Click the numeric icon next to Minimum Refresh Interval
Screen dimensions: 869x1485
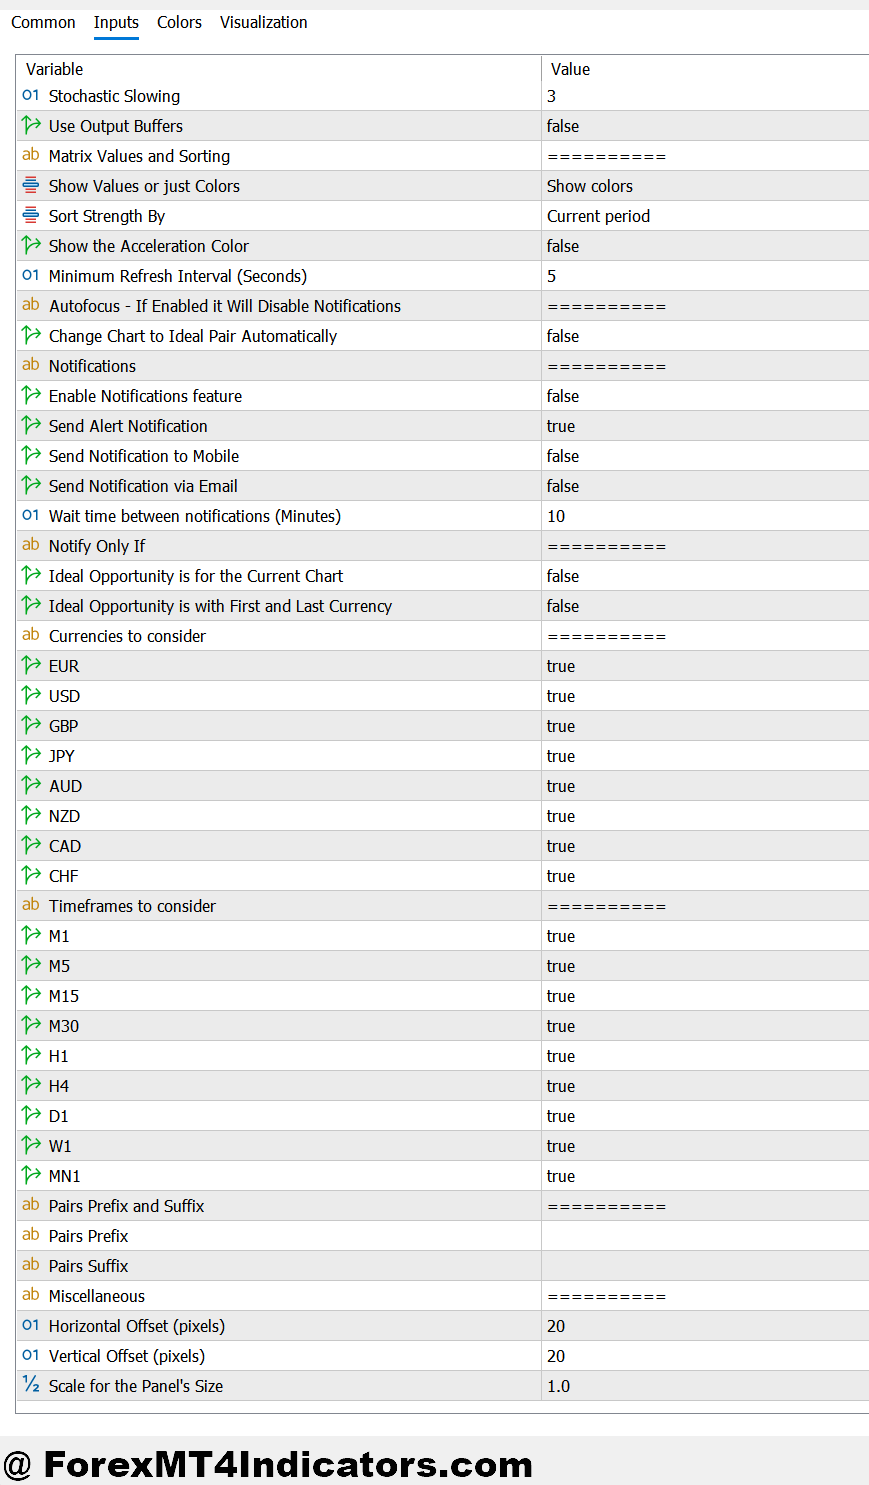click(29, 275)
